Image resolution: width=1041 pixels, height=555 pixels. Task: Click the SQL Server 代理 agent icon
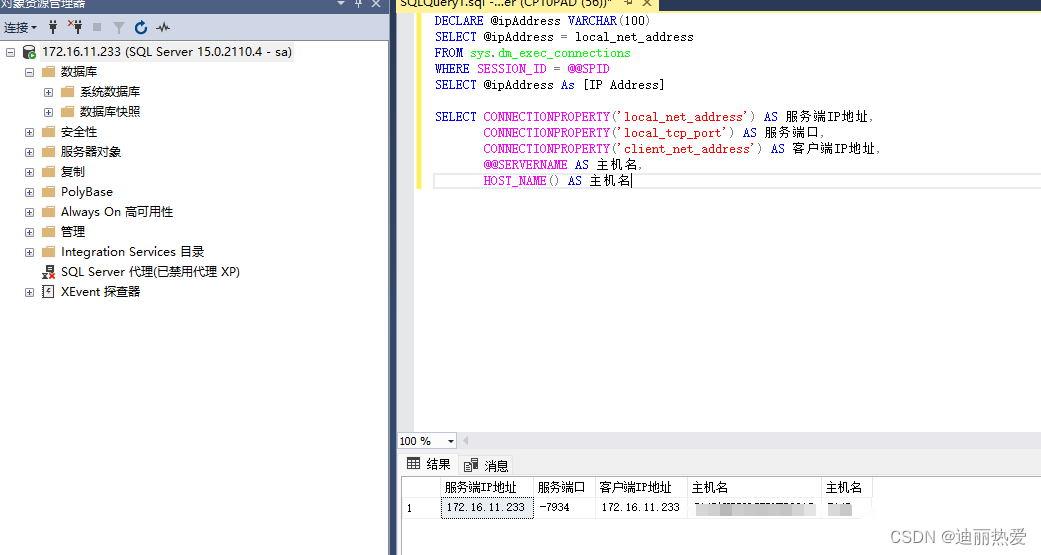pos(48,272)
